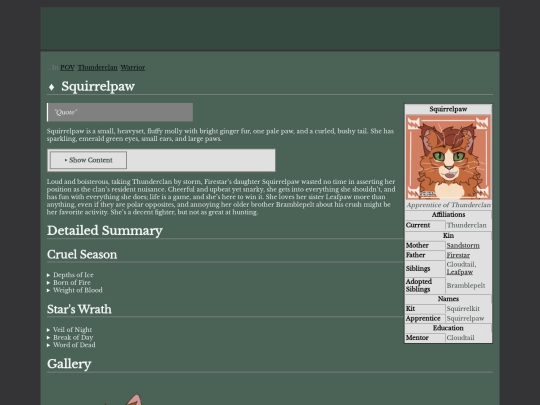
Task: Expand Break of Day entry
Action: click(x=70, y=337)
